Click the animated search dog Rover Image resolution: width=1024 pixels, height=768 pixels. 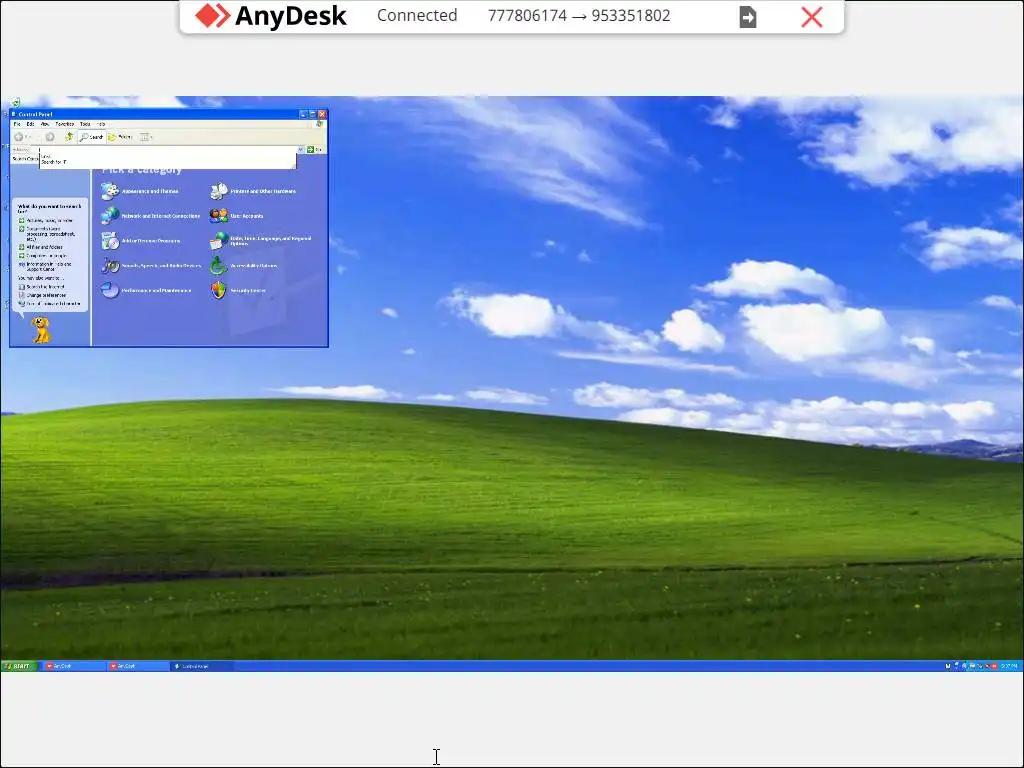pyautogui.click(x=40, y=330)
